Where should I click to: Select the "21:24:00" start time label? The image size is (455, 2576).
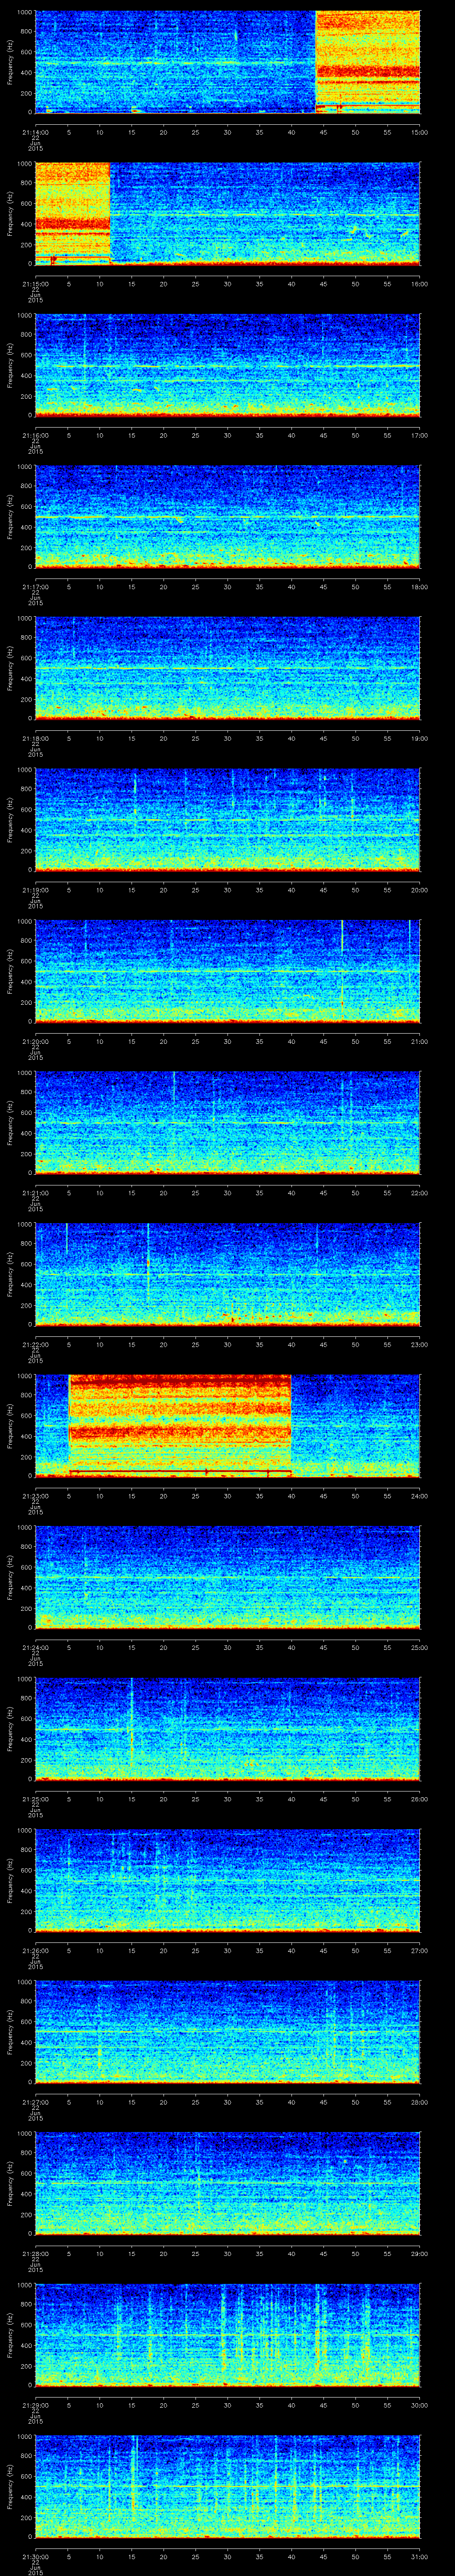click(35, 1647)
